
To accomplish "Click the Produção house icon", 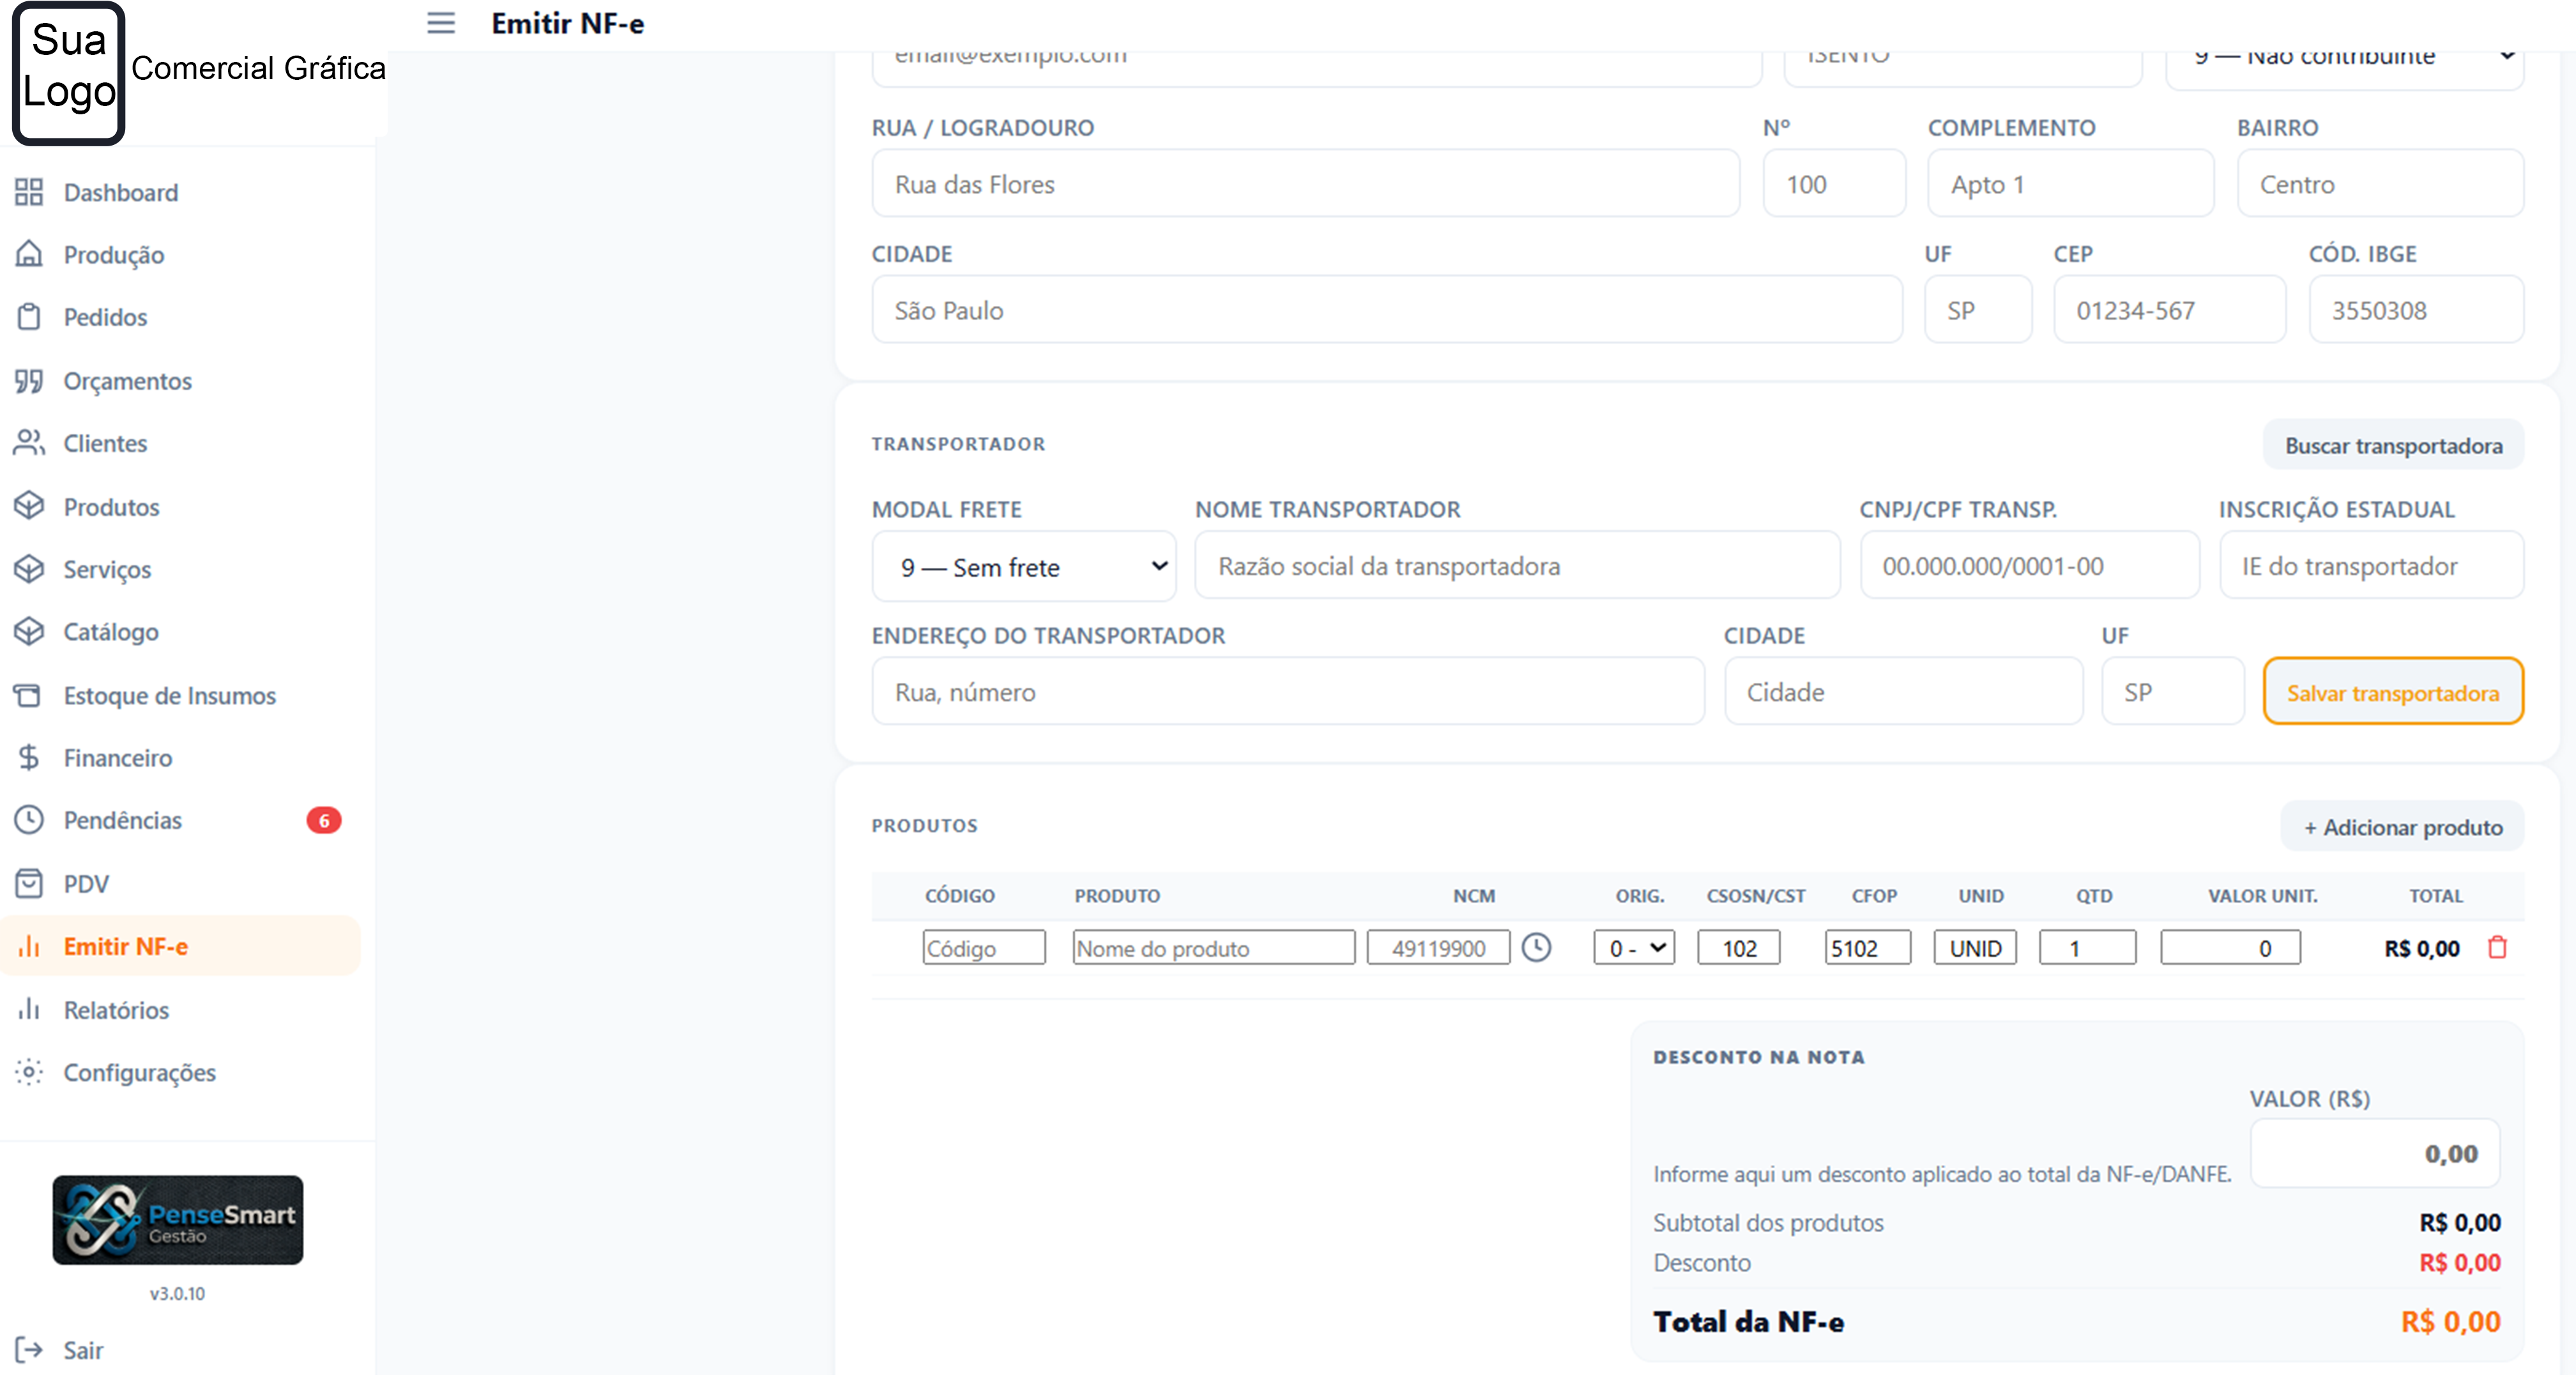I will click(29, 254).
